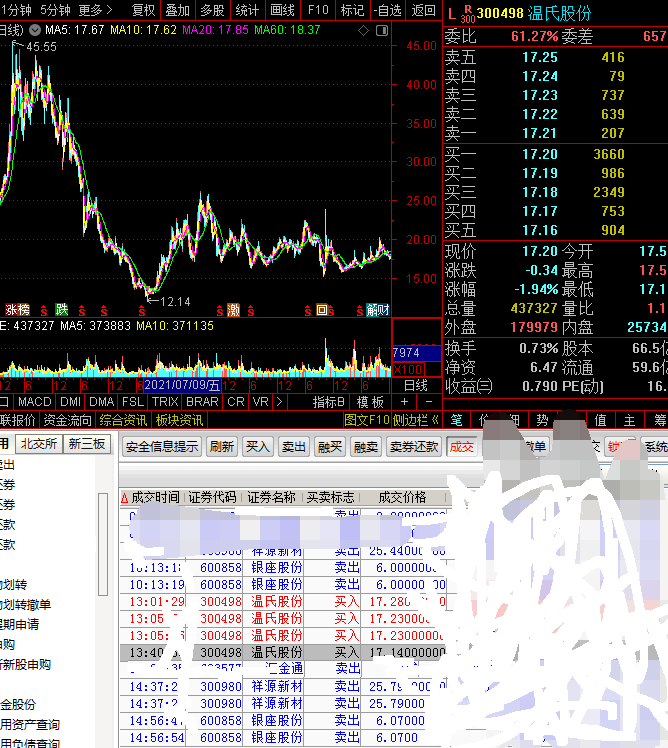
Task: Click the green 跌 marker on the chart
Action: [62, 310]
